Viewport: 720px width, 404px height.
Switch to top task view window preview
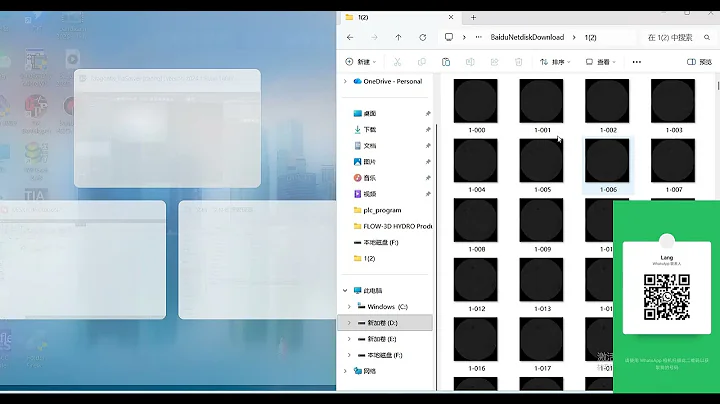coord(167,128)
